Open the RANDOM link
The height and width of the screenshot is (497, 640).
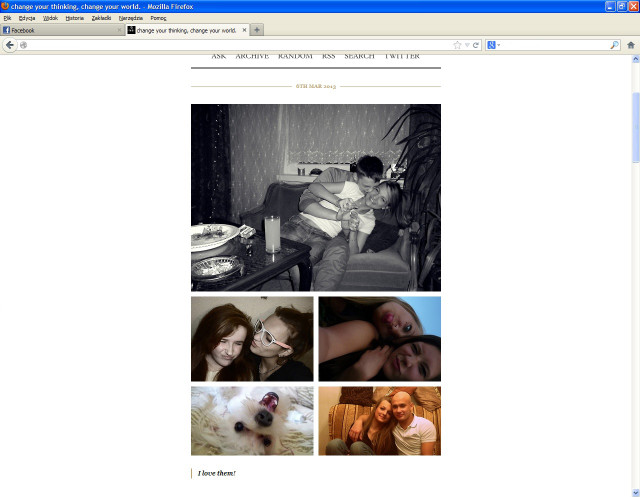click(x=295, y=56)
